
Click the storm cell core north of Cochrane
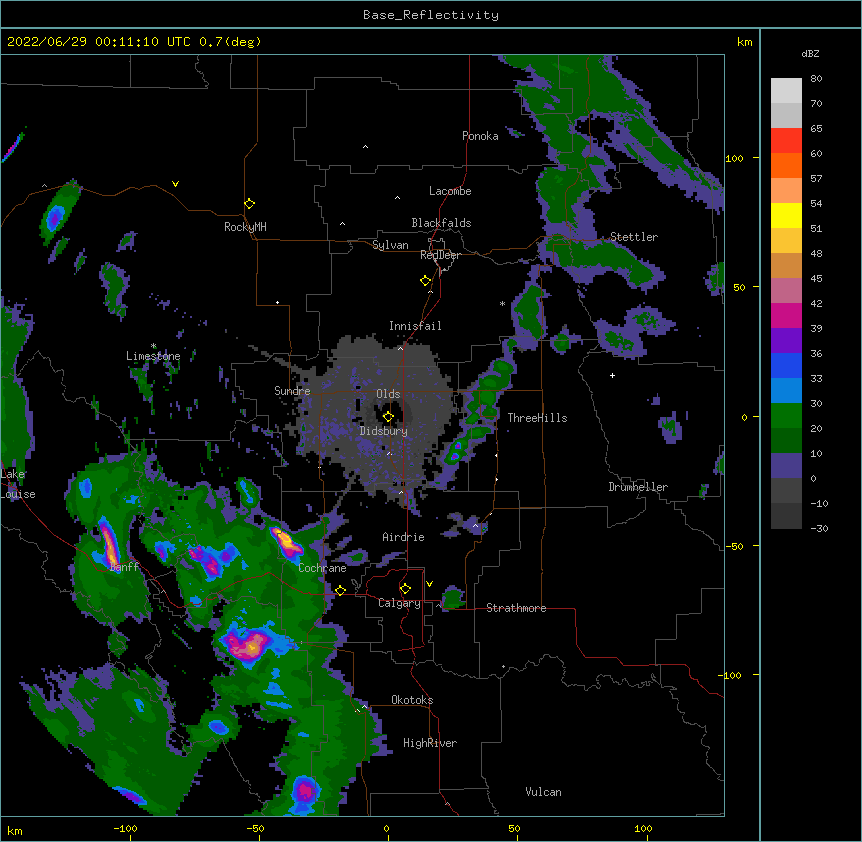pyautogui.click(x=286, y=540)
